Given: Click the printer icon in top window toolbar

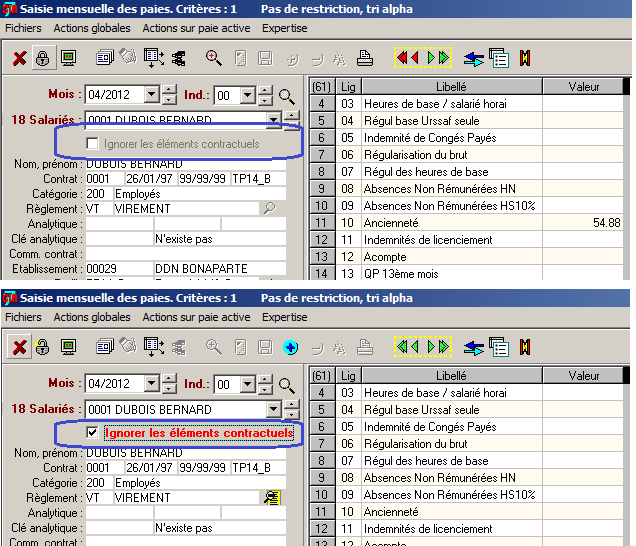Looking at the screenshot, I should pos(365,58).
